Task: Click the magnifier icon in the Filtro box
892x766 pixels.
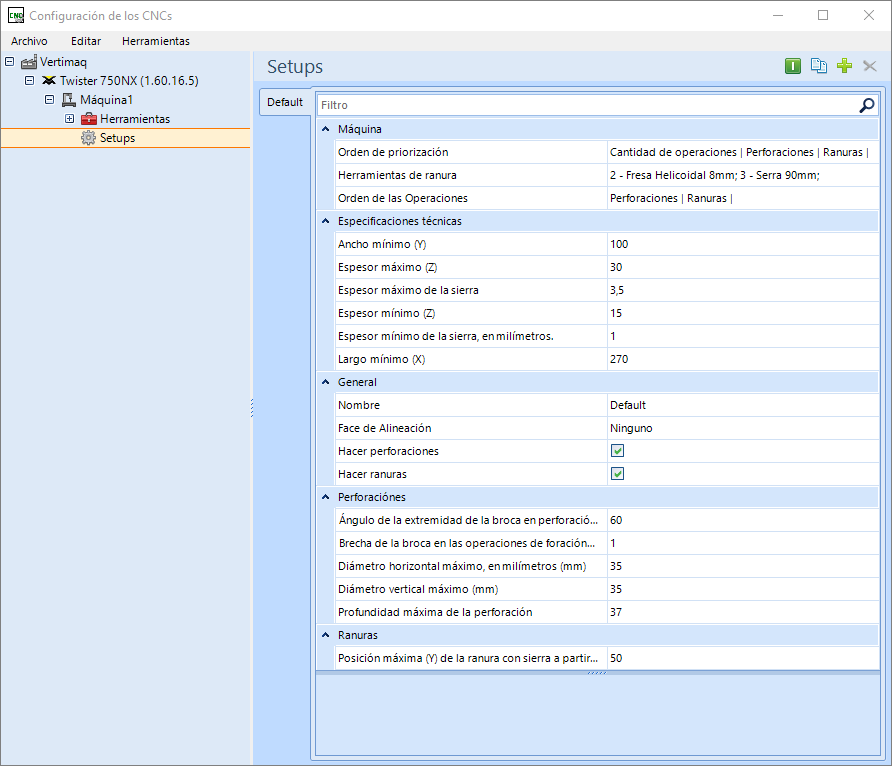Action: pos(866,105)
